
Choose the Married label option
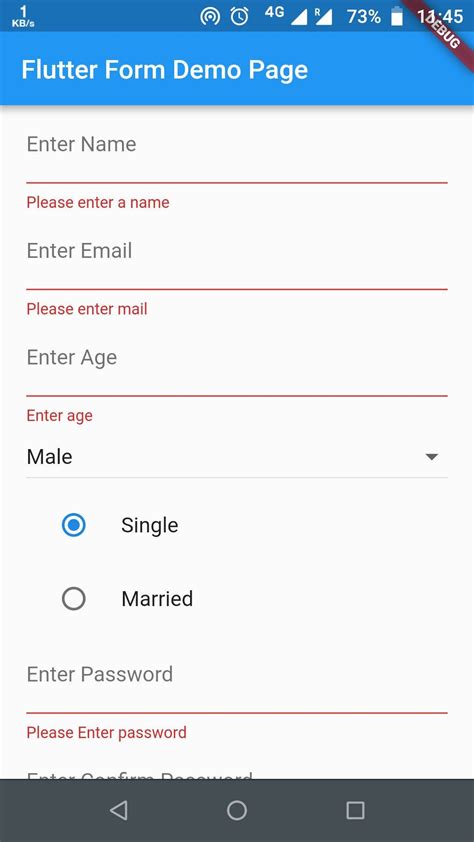(x=157, y=599)
